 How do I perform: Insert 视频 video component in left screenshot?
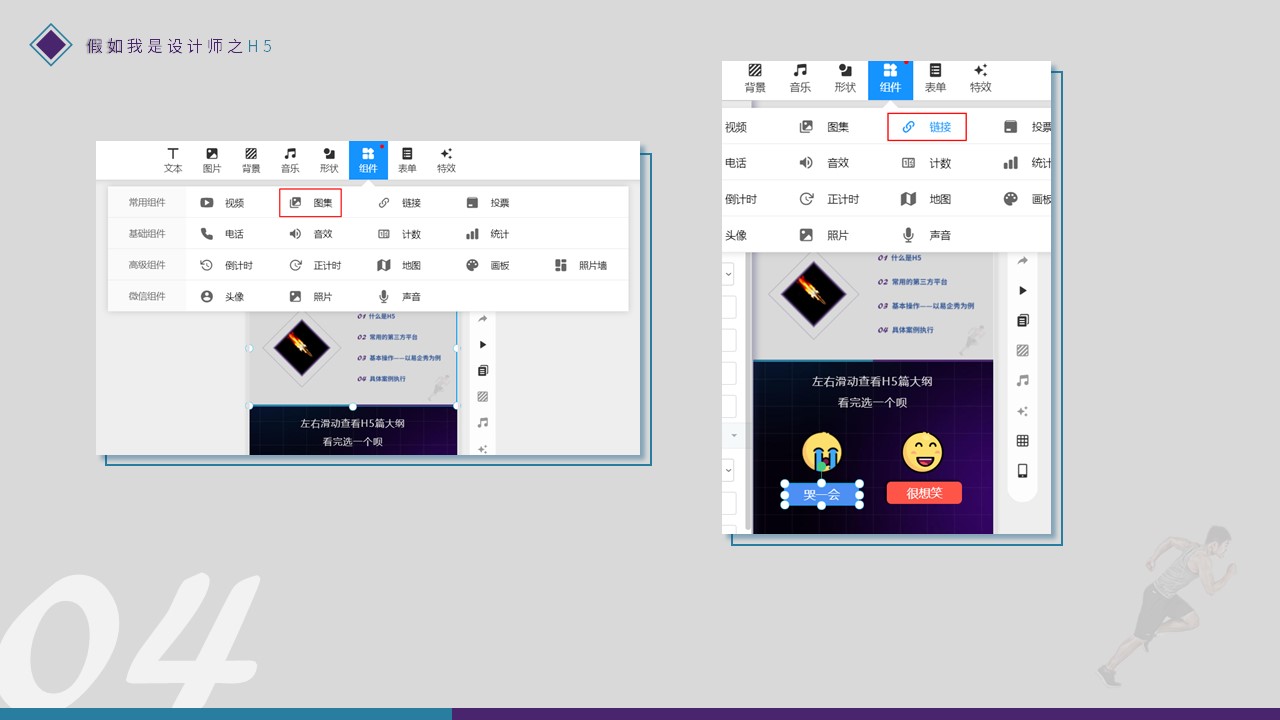pyautogui.click(x=222, y=203)
